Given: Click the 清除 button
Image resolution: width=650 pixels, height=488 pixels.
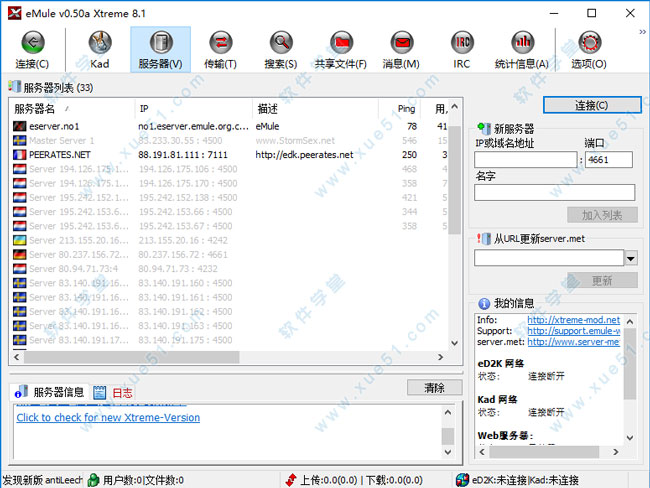Looking at the screenshot, I should click(434, 388).
